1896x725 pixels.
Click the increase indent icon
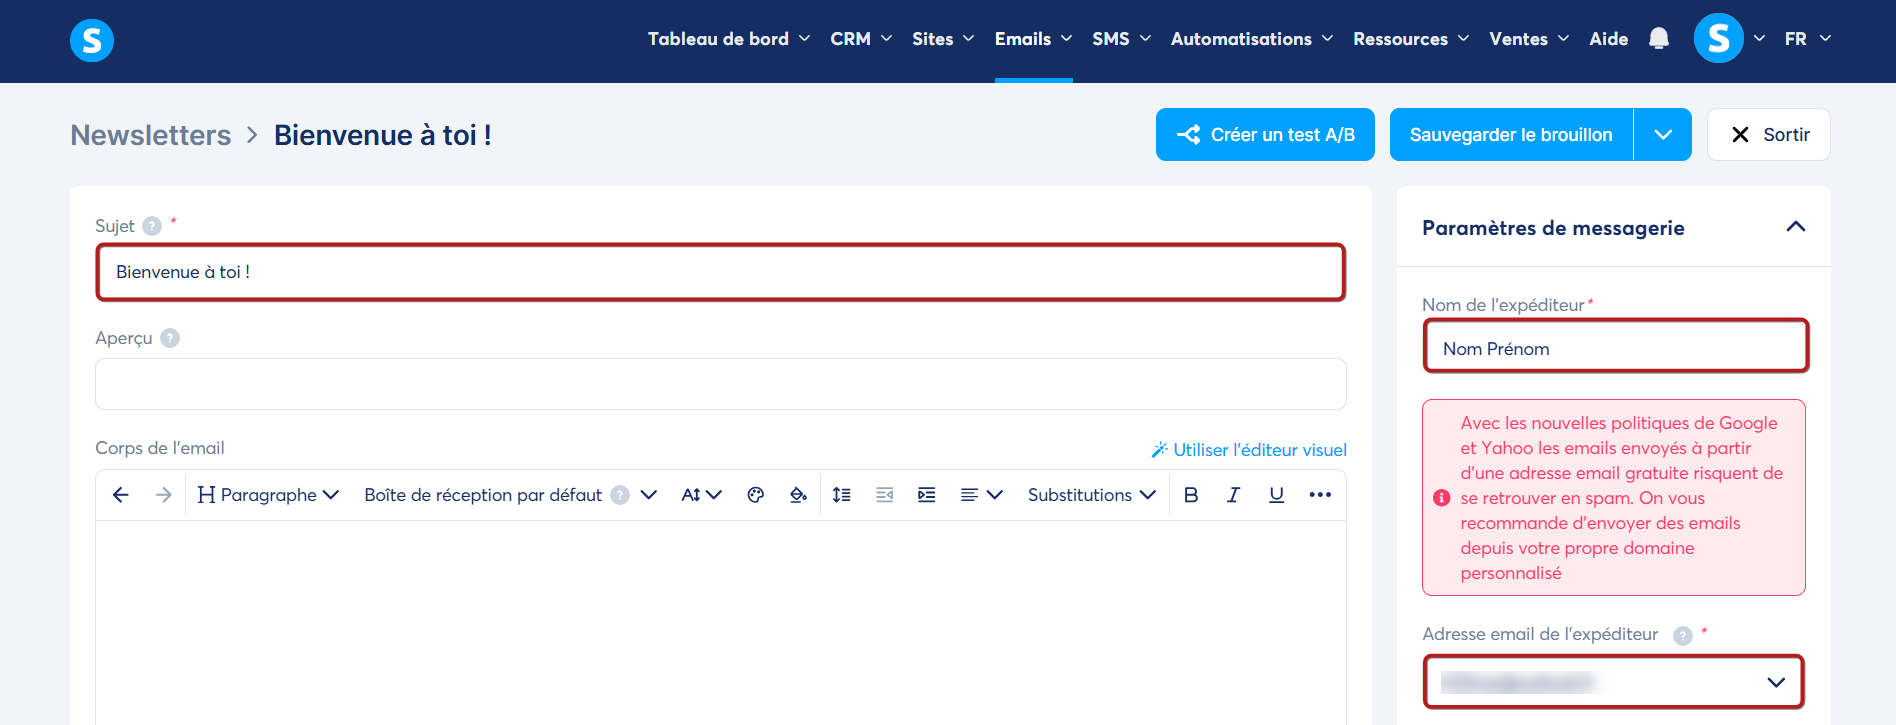click(x=927, y=495)
